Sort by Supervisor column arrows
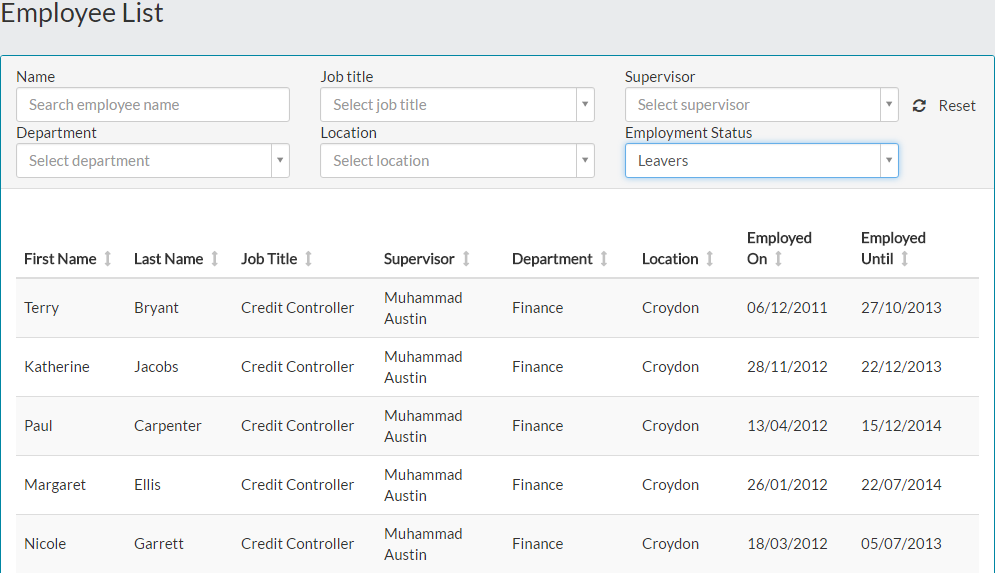 466,258
